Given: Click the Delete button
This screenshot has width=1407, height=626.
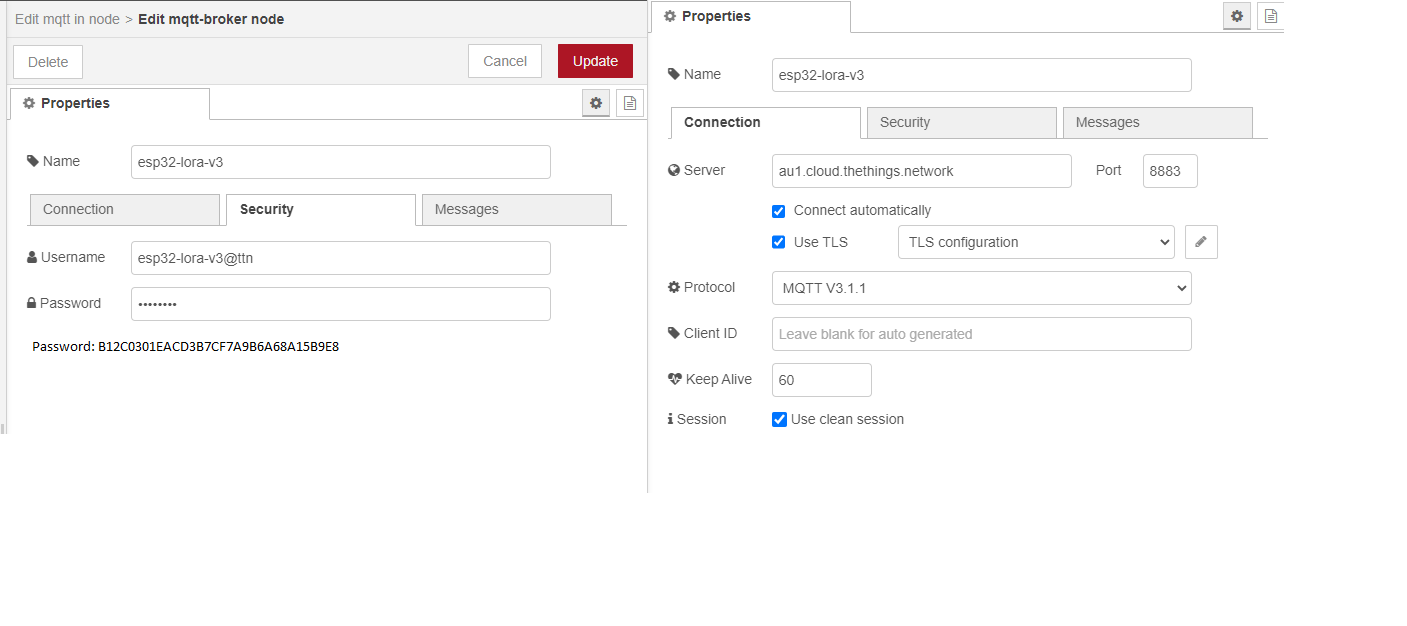Looking at the screenshot, I should (48, 62).
